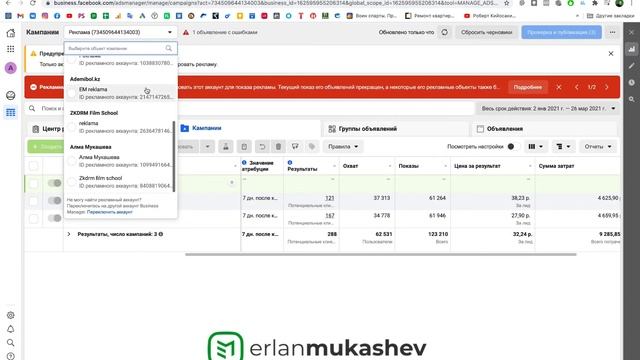
Task: Open the Ads Manager home icon
Action: [x=11, y=33]
